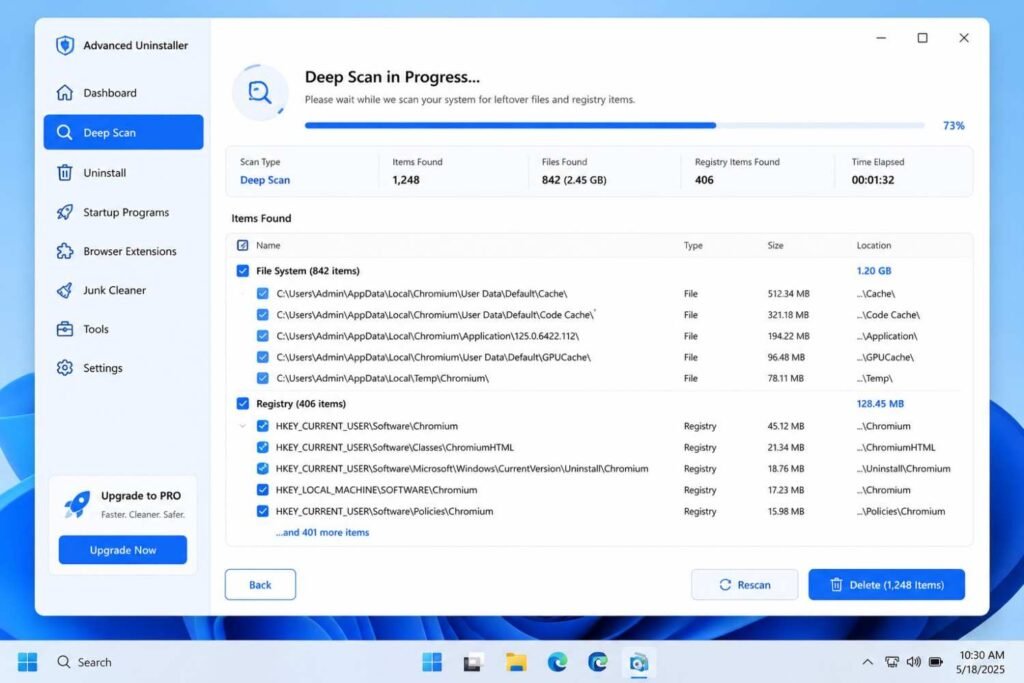1024x683 pixels.
Task: Open the Widgets icon at the taskbar center
Action: [x=432, y=662]
